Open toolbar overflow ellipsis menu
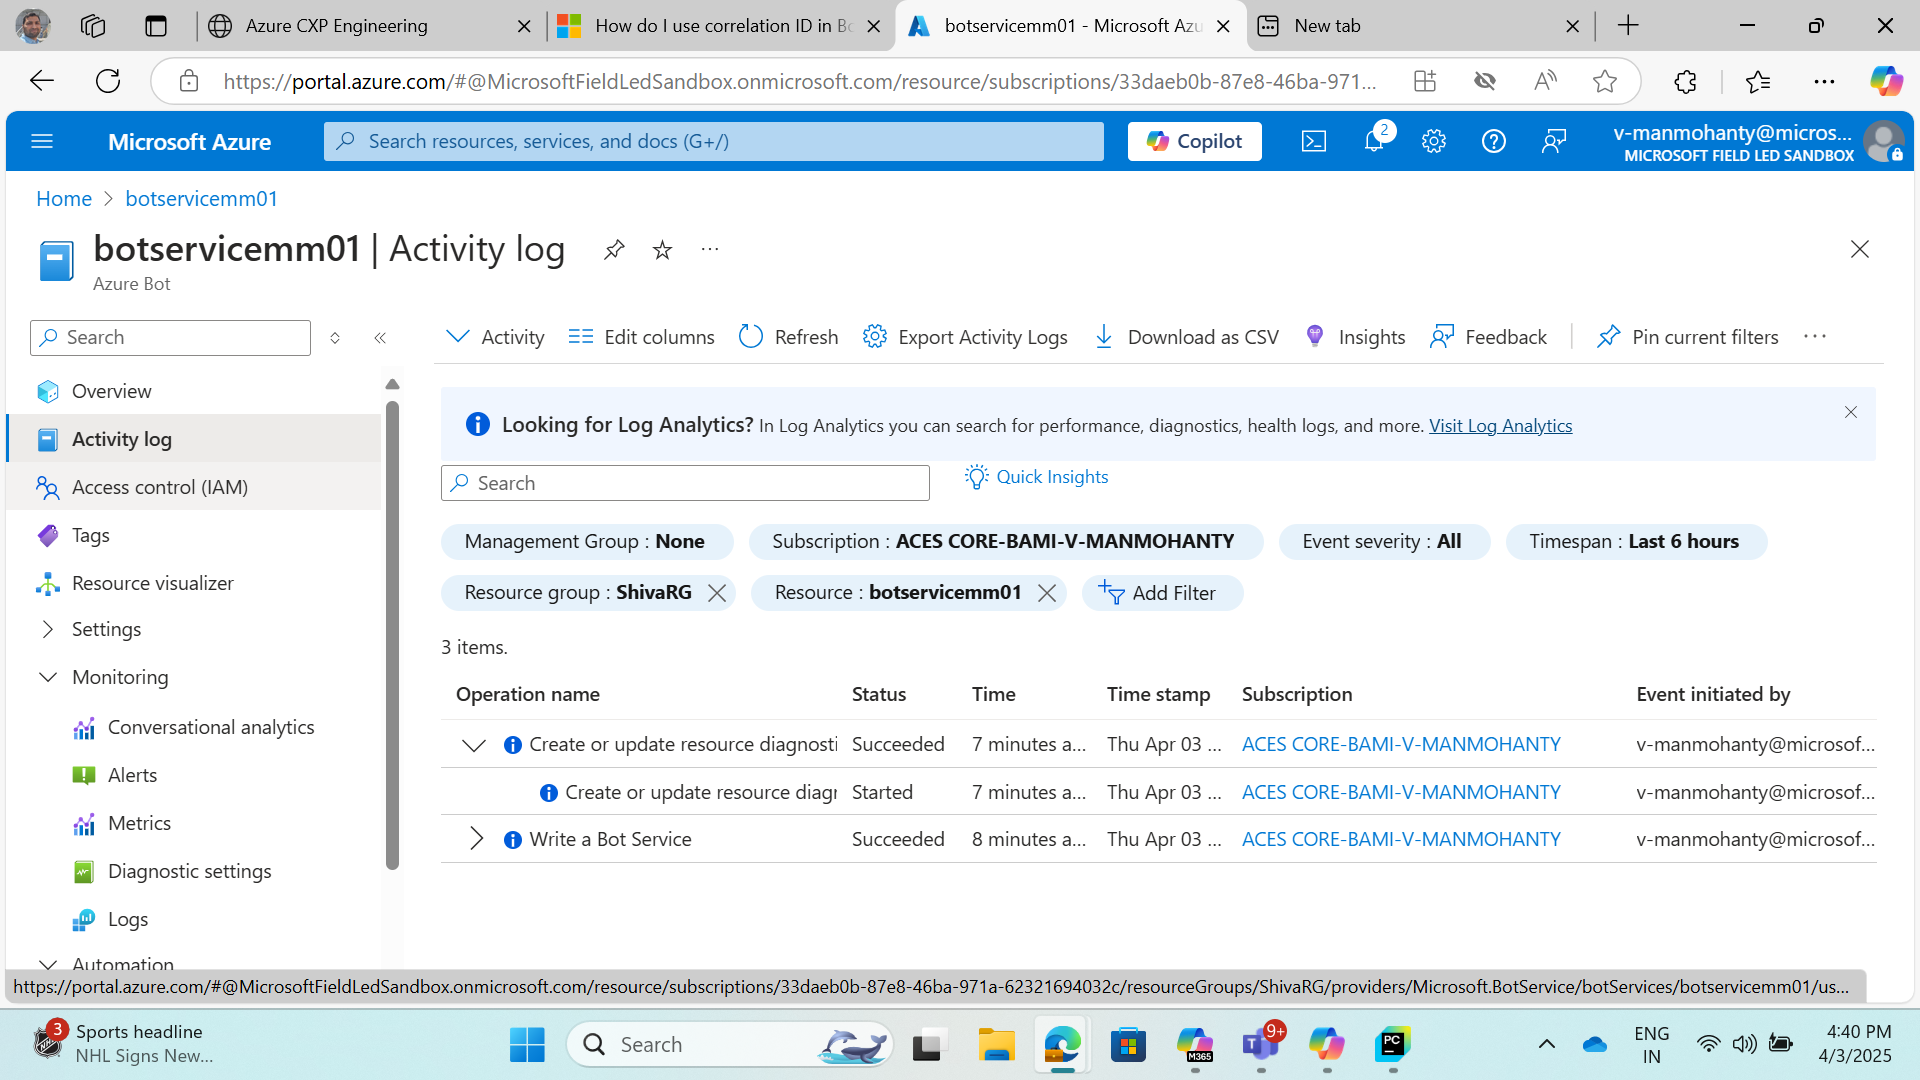 click(x=1815, y=337)
